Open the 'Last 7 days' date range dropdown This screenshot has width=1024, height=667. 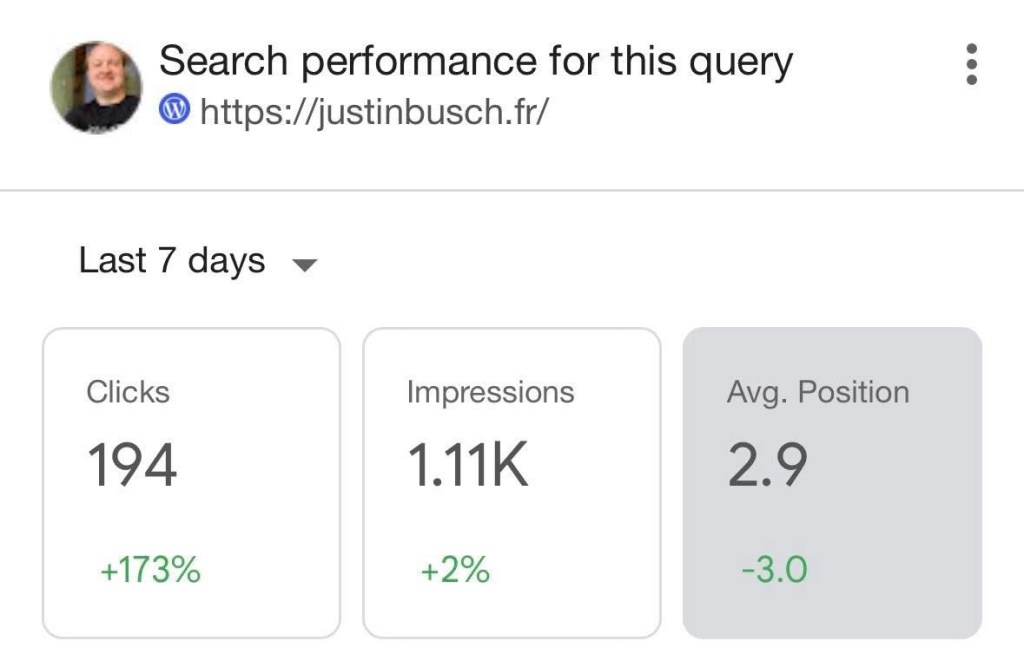tap(172, 261)
